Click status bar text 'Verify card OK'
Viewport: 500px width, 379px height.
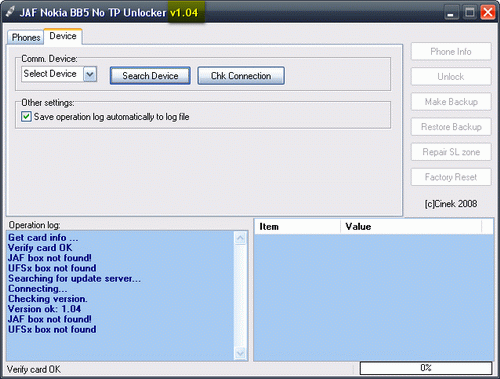34,369
